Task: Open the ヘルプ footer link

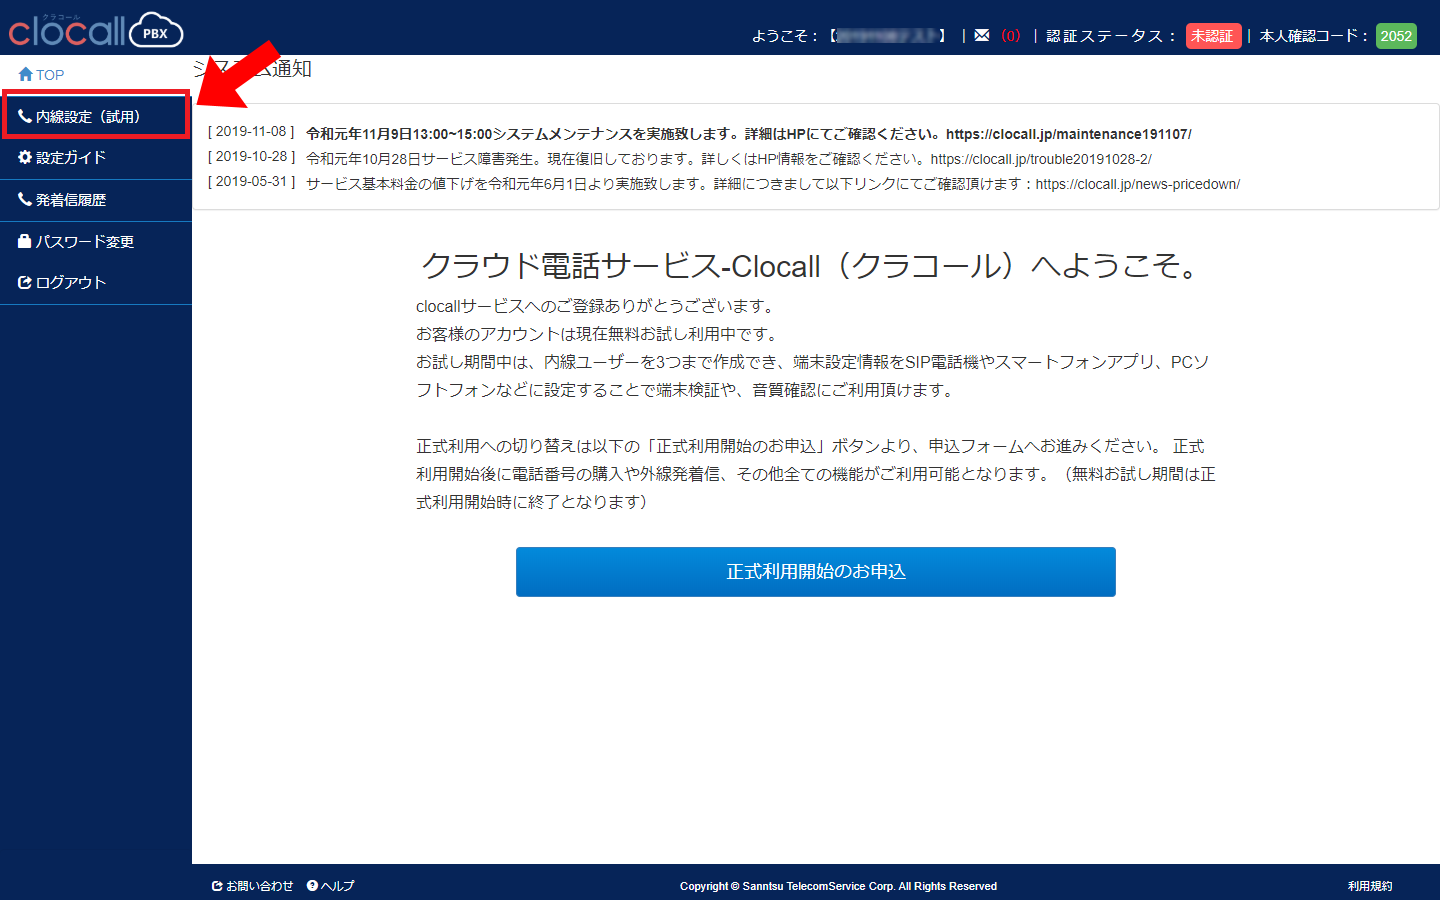Action: pyautogui.click(x=337, y=886)
